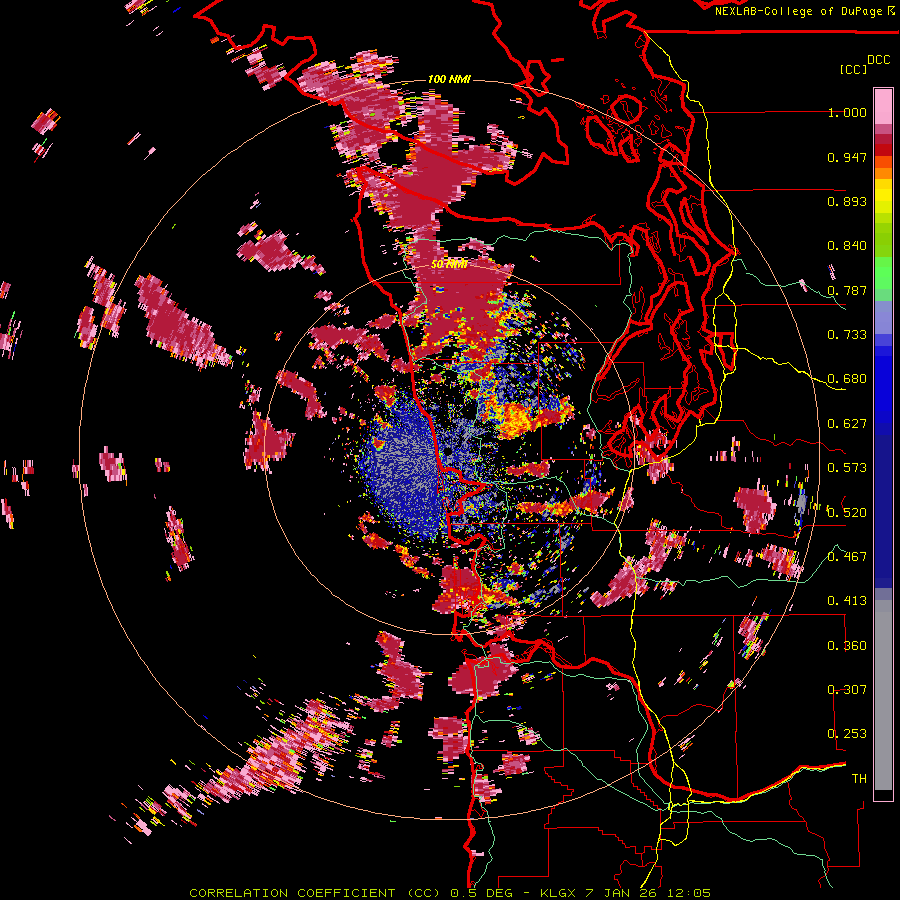Click the 0.467 color scale label

847,557
